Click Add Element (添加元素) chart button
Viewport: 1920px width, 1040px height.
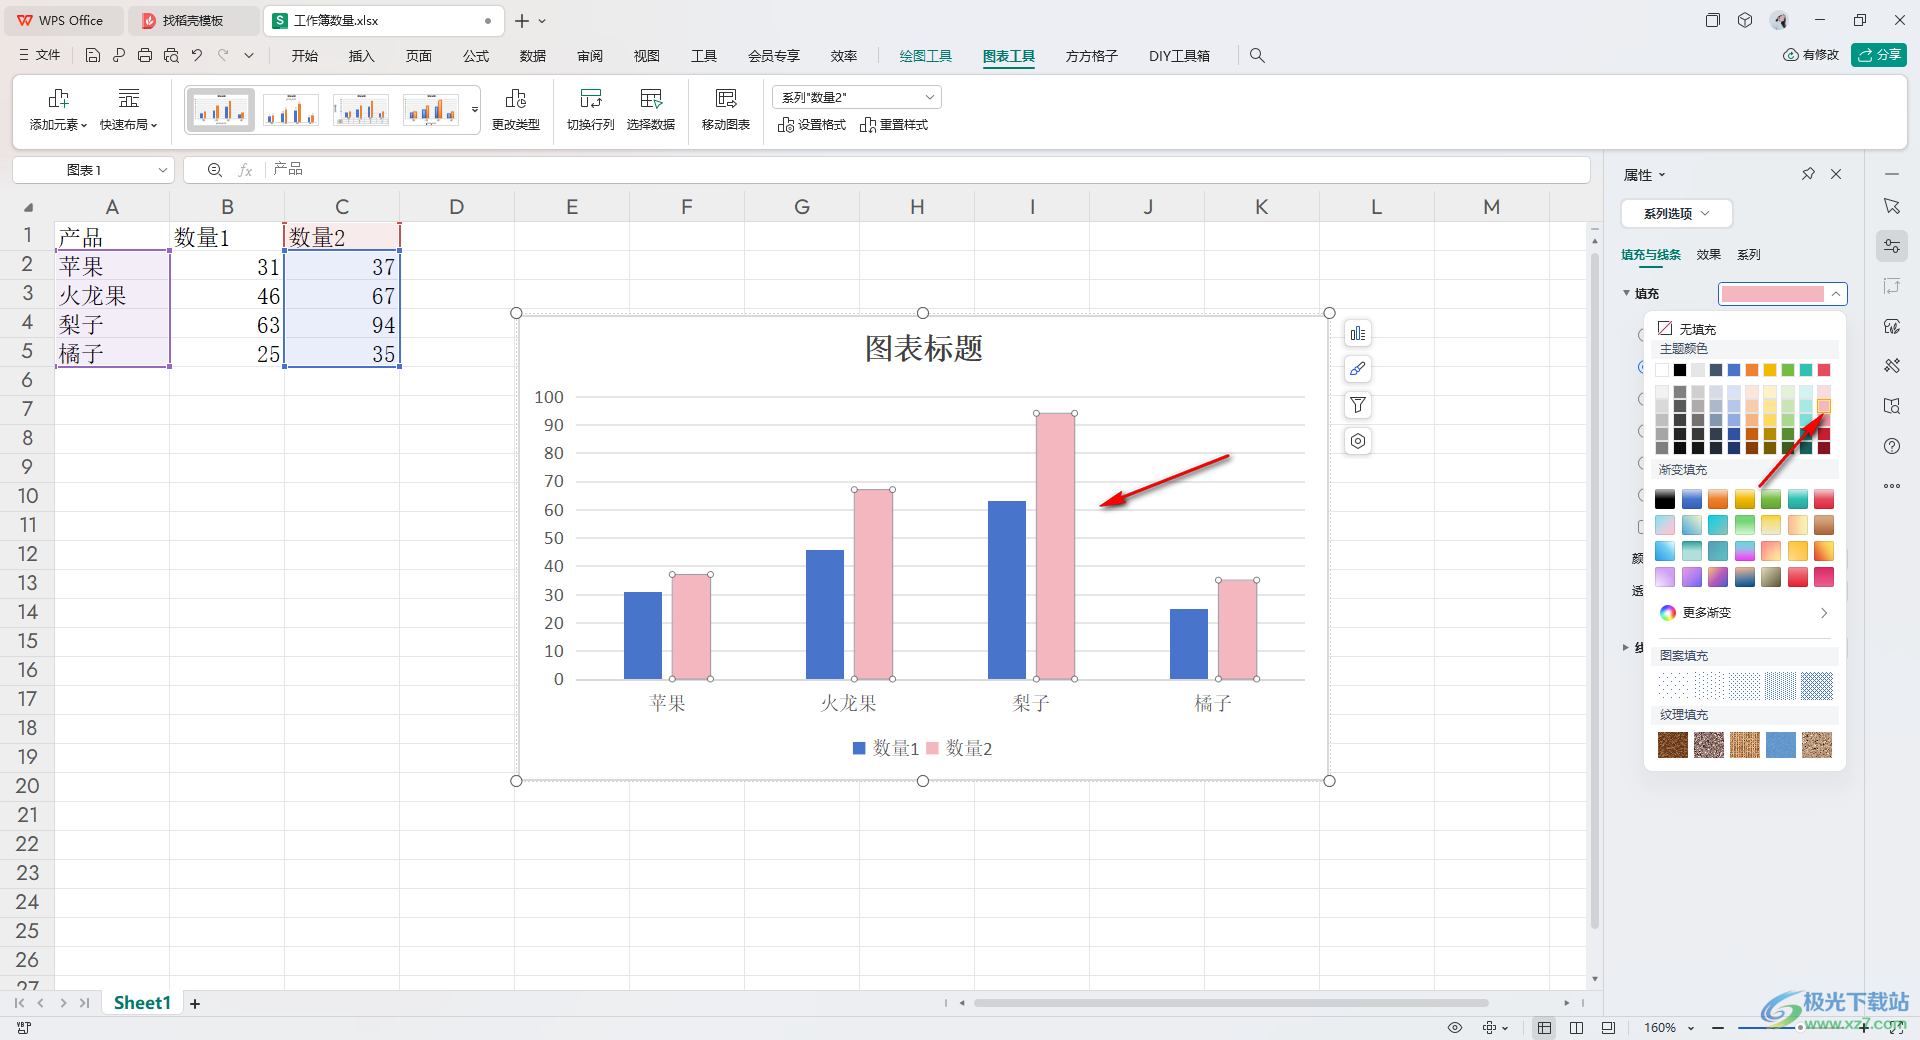[58, 110]
